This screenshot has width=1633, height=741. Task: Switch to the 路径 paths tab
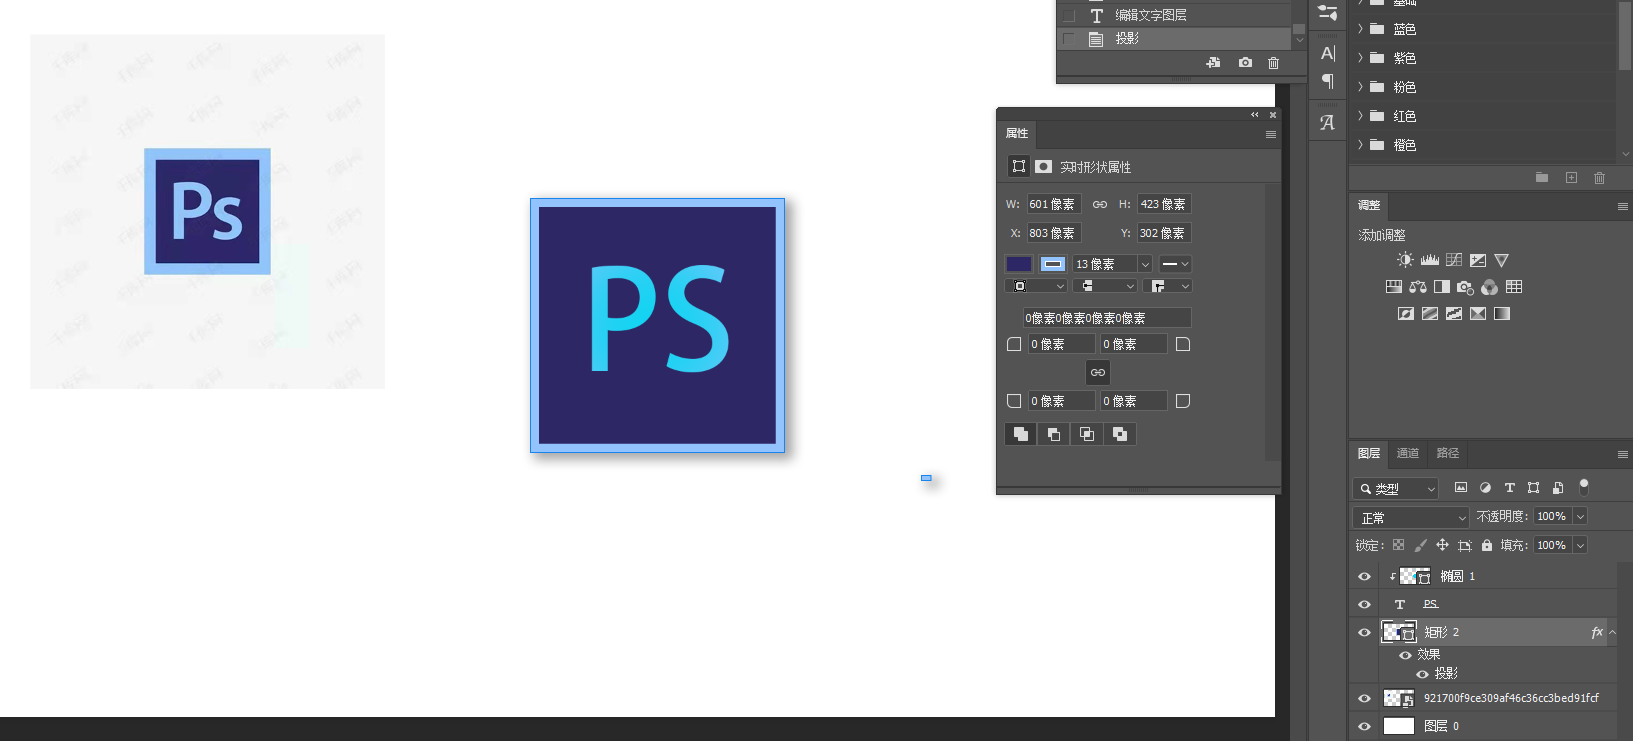[1448, 453]
